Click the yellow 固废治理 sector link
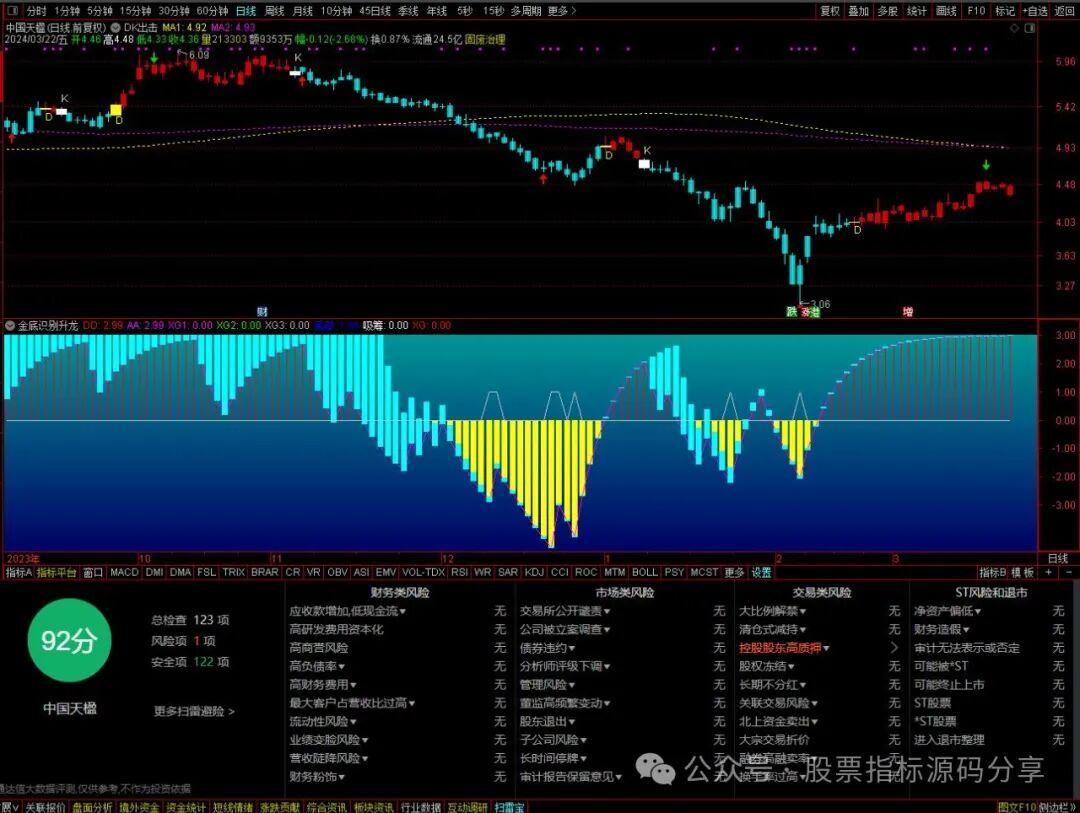The width and height of the screenshot is (1080, 813). pyautogui.click(x=485, y=39)
